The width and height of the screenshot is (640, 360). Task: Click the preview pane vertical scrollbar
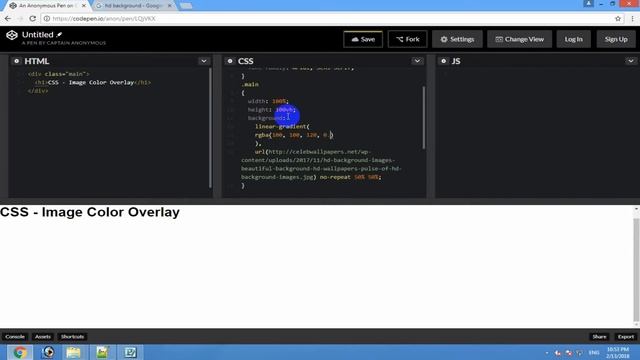pyautogui.click(x=636, y=269)
